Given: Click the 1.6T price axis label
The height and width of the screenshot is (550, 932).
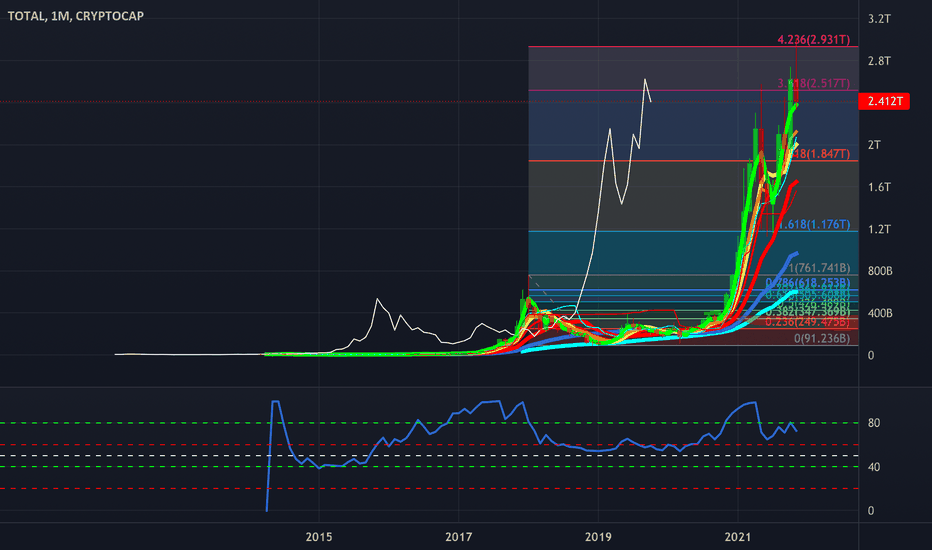Looking at the screenshot, I should (879, 187).
